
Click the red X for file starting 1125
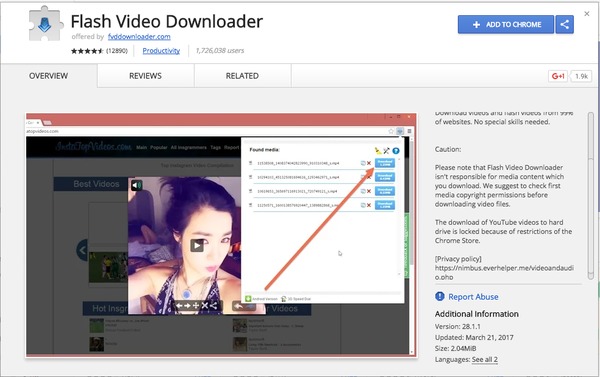(369, 205)
